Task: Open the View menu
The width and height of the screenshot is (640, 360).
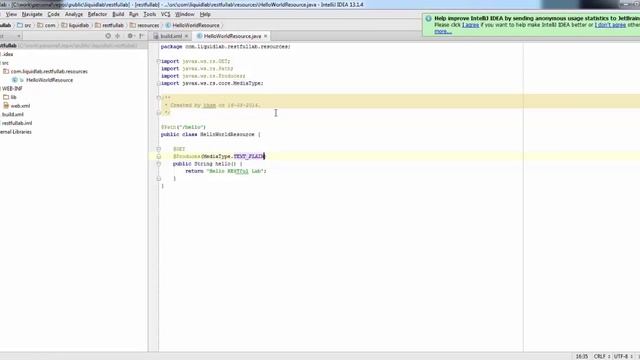Action: [11, 14]
